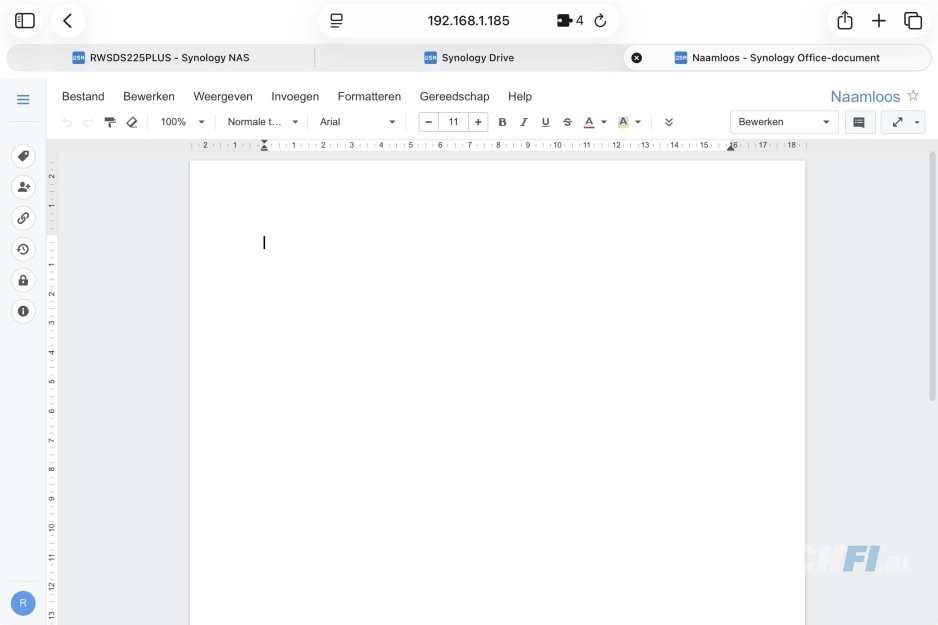This screenshot has height=625, width=938.
Task: Toggle bold formatting
Action: click(502, 122)
